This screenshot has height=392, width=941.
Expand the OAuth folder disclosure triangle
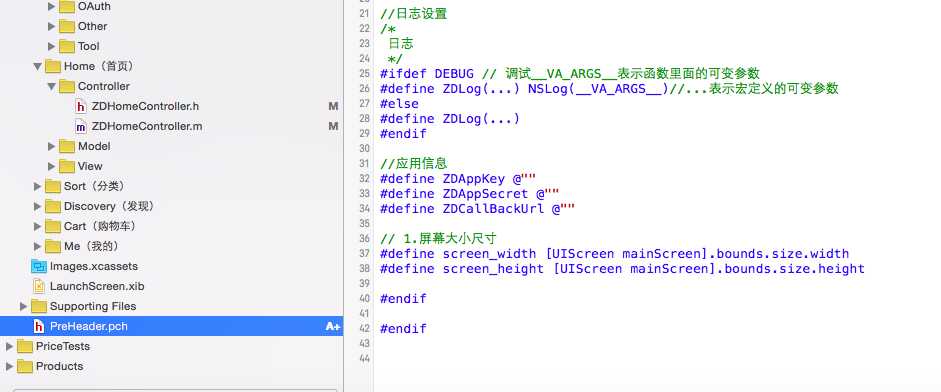[x=52, y=7]
